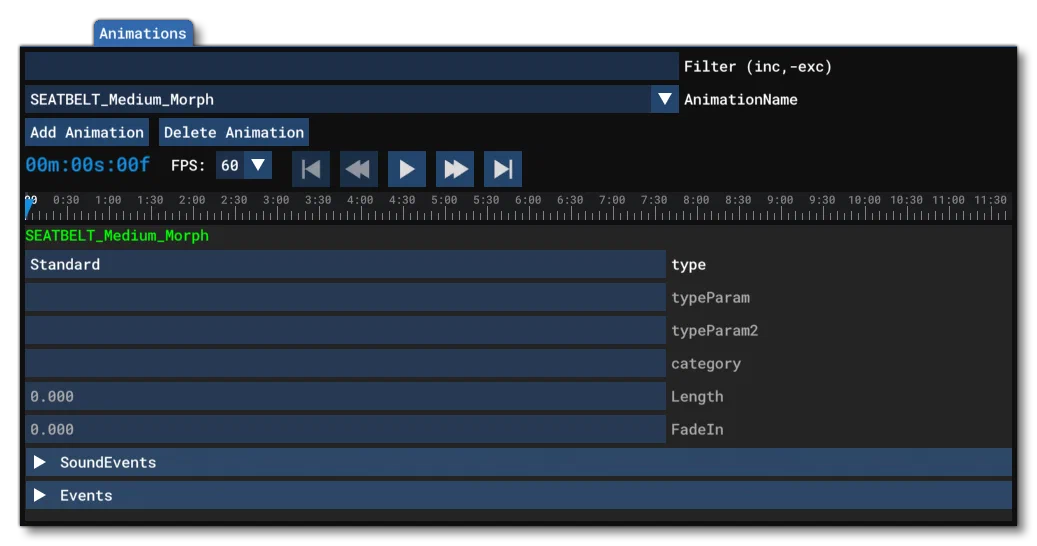1037x546 pixels.
Task: Focus the Filter (inc,-exc) input field
Action: 352,66
